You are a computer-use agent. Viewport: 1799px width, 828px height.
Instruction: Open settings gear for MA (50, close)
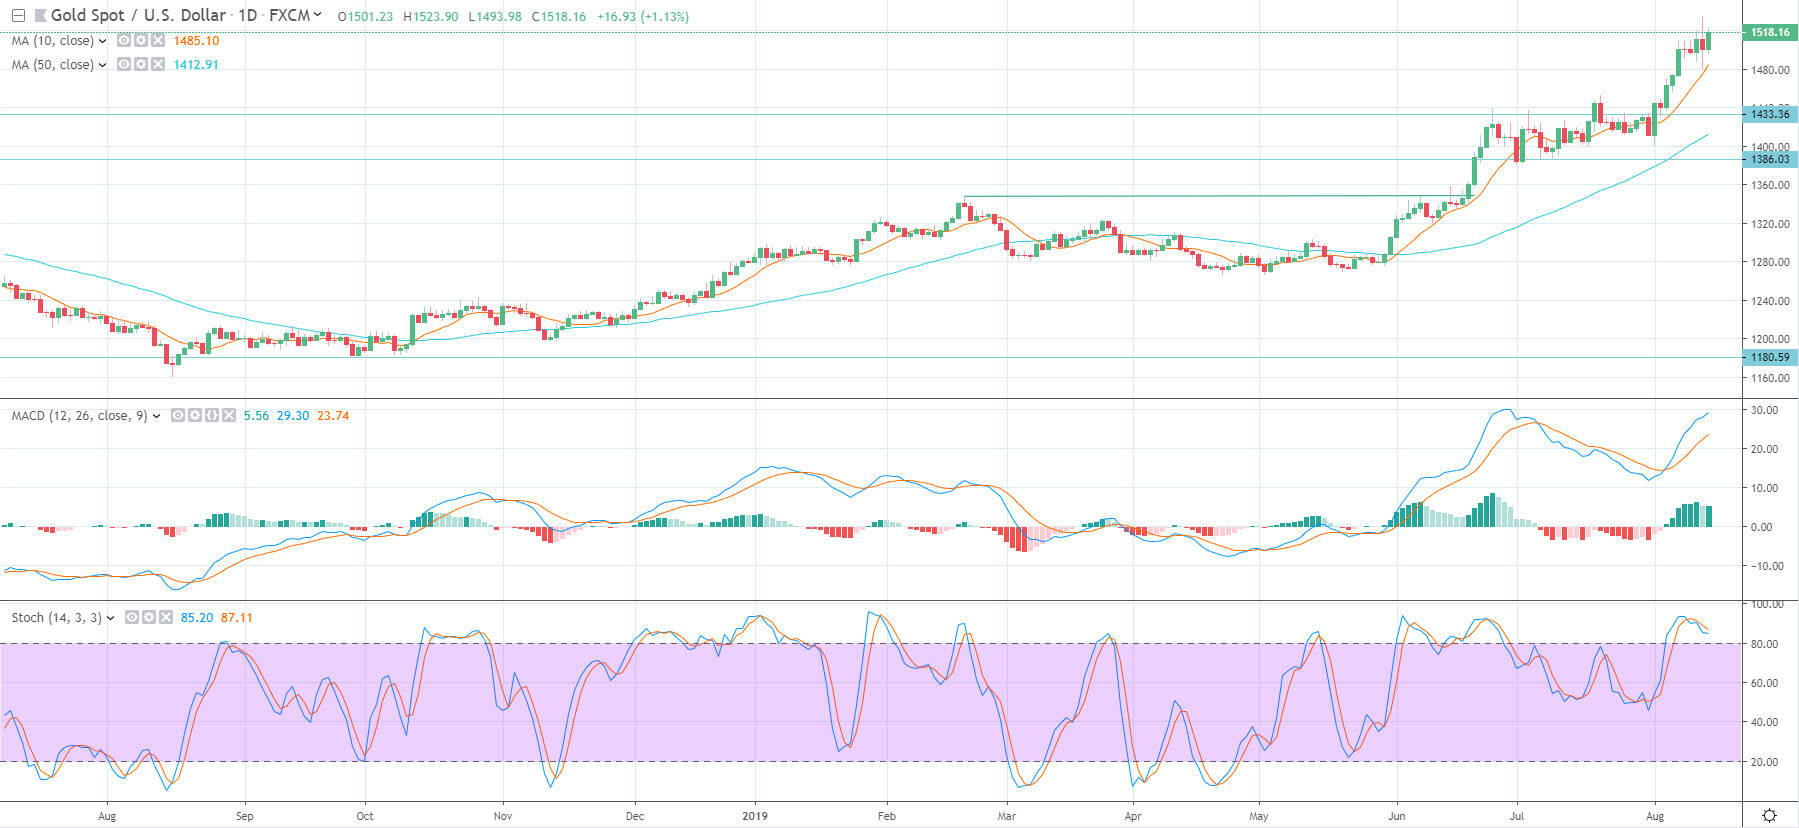pos(141,64)
